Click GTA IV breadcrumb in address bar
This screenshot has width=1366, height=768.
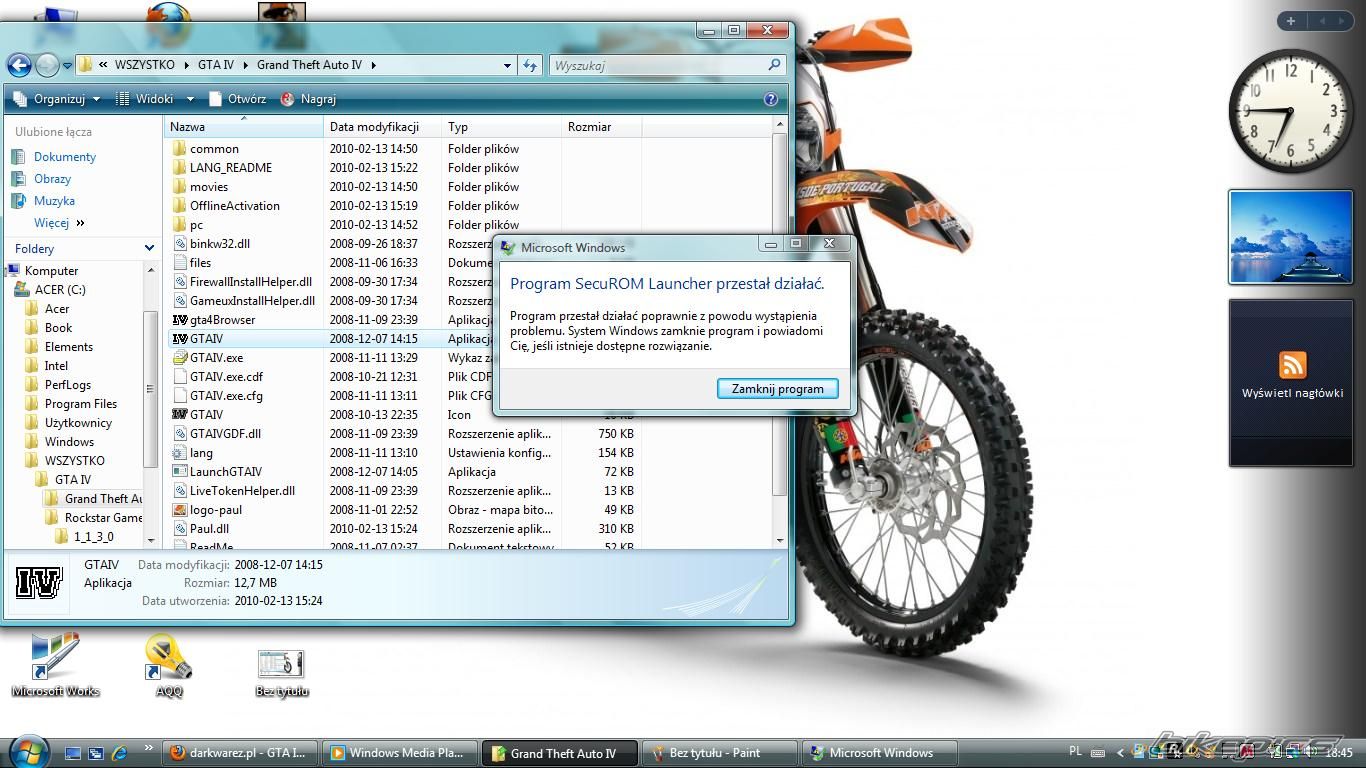click(215, 65)
